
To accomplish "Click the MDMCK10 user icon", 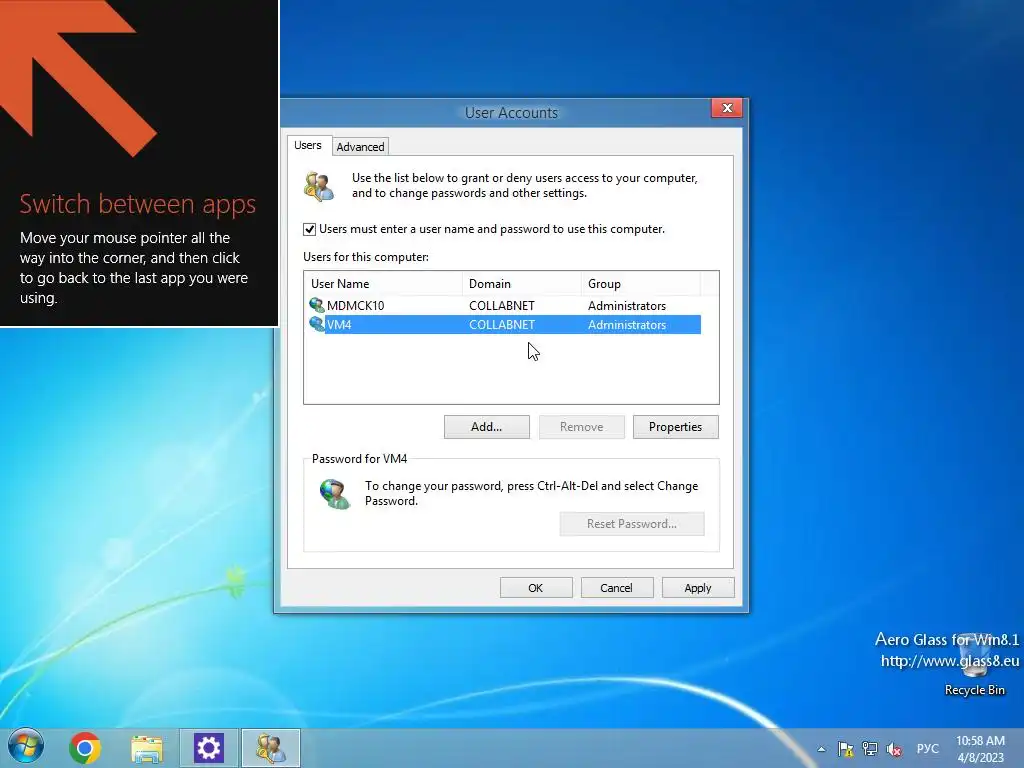I will tap(317, 305).
